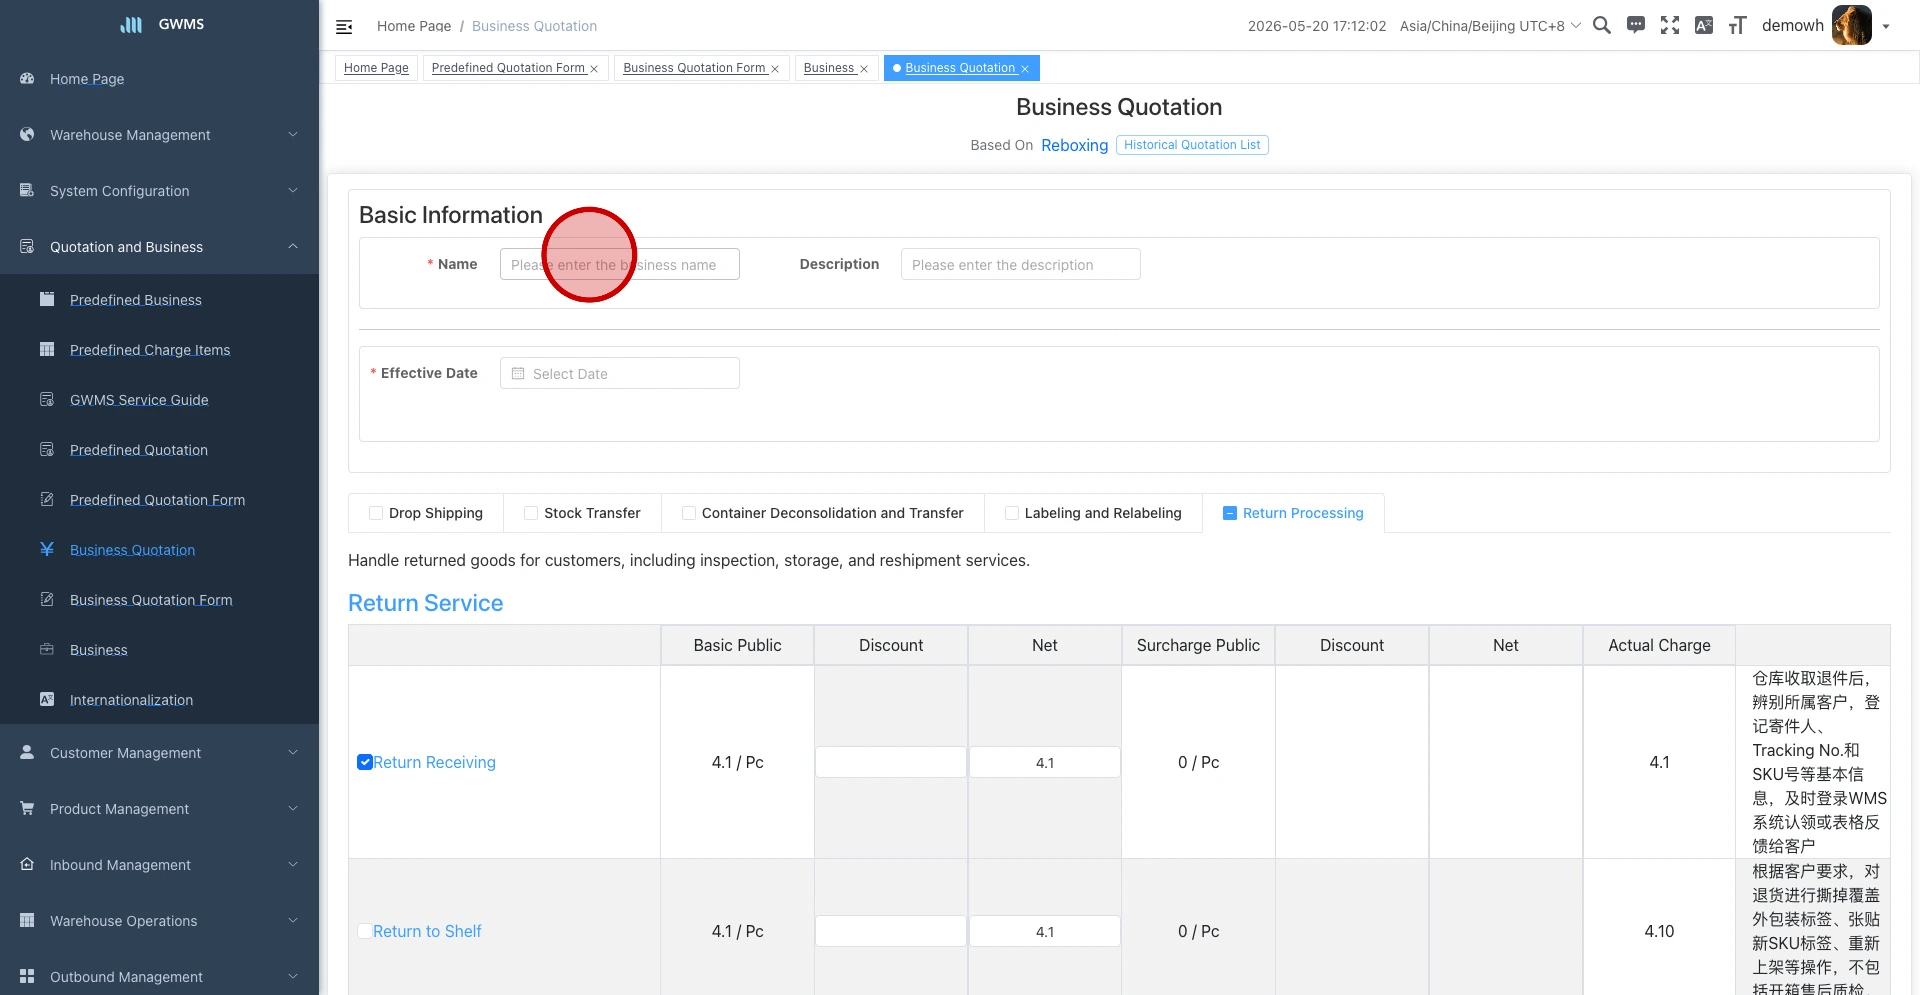Open the language switch icon
Viewport: 1920px width, 995px height.
coord(1704,26)
